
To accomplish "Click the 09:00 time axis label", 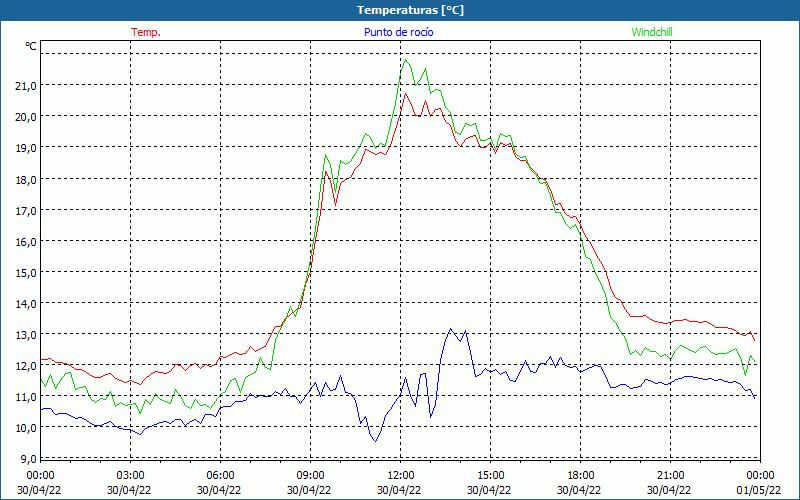I will click(310, 476).
